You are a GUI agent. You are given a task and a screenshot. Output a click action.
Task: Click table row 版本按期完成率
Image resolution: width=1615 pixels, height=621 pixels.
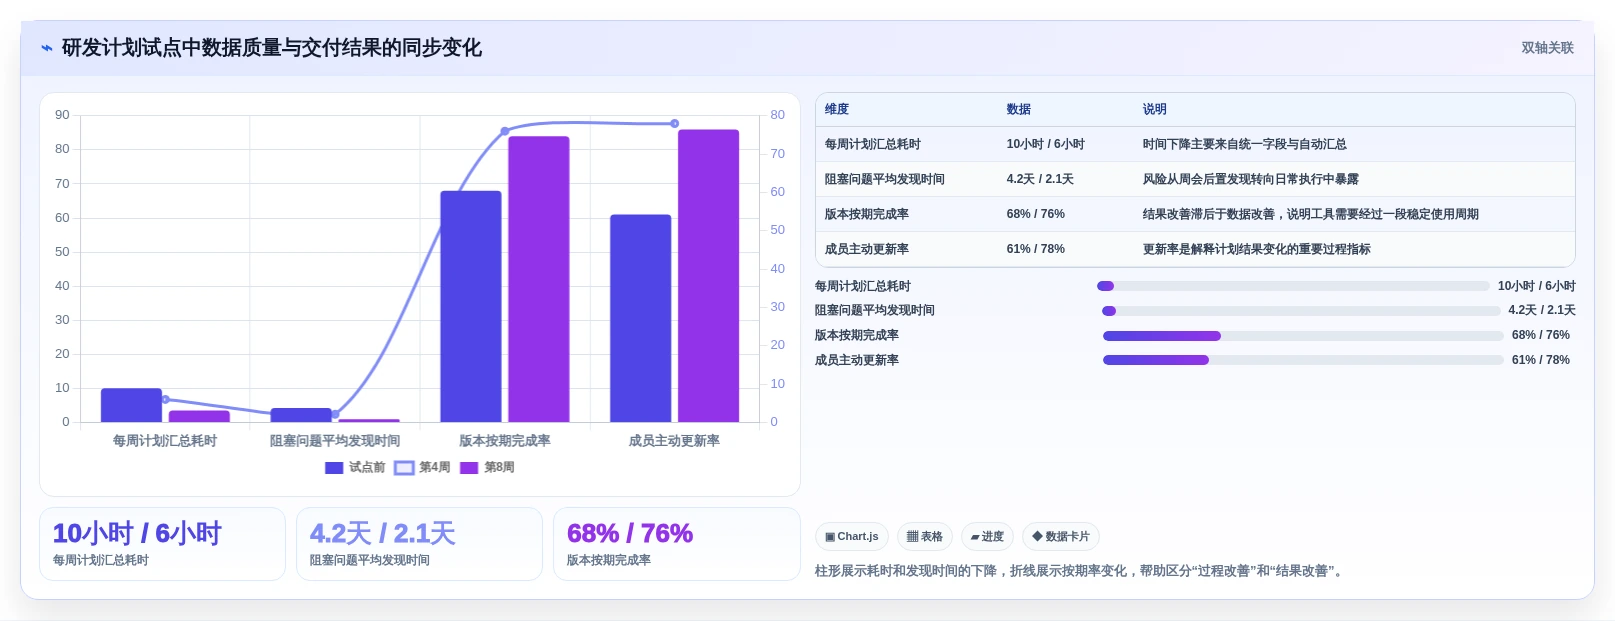(1195, 215)
